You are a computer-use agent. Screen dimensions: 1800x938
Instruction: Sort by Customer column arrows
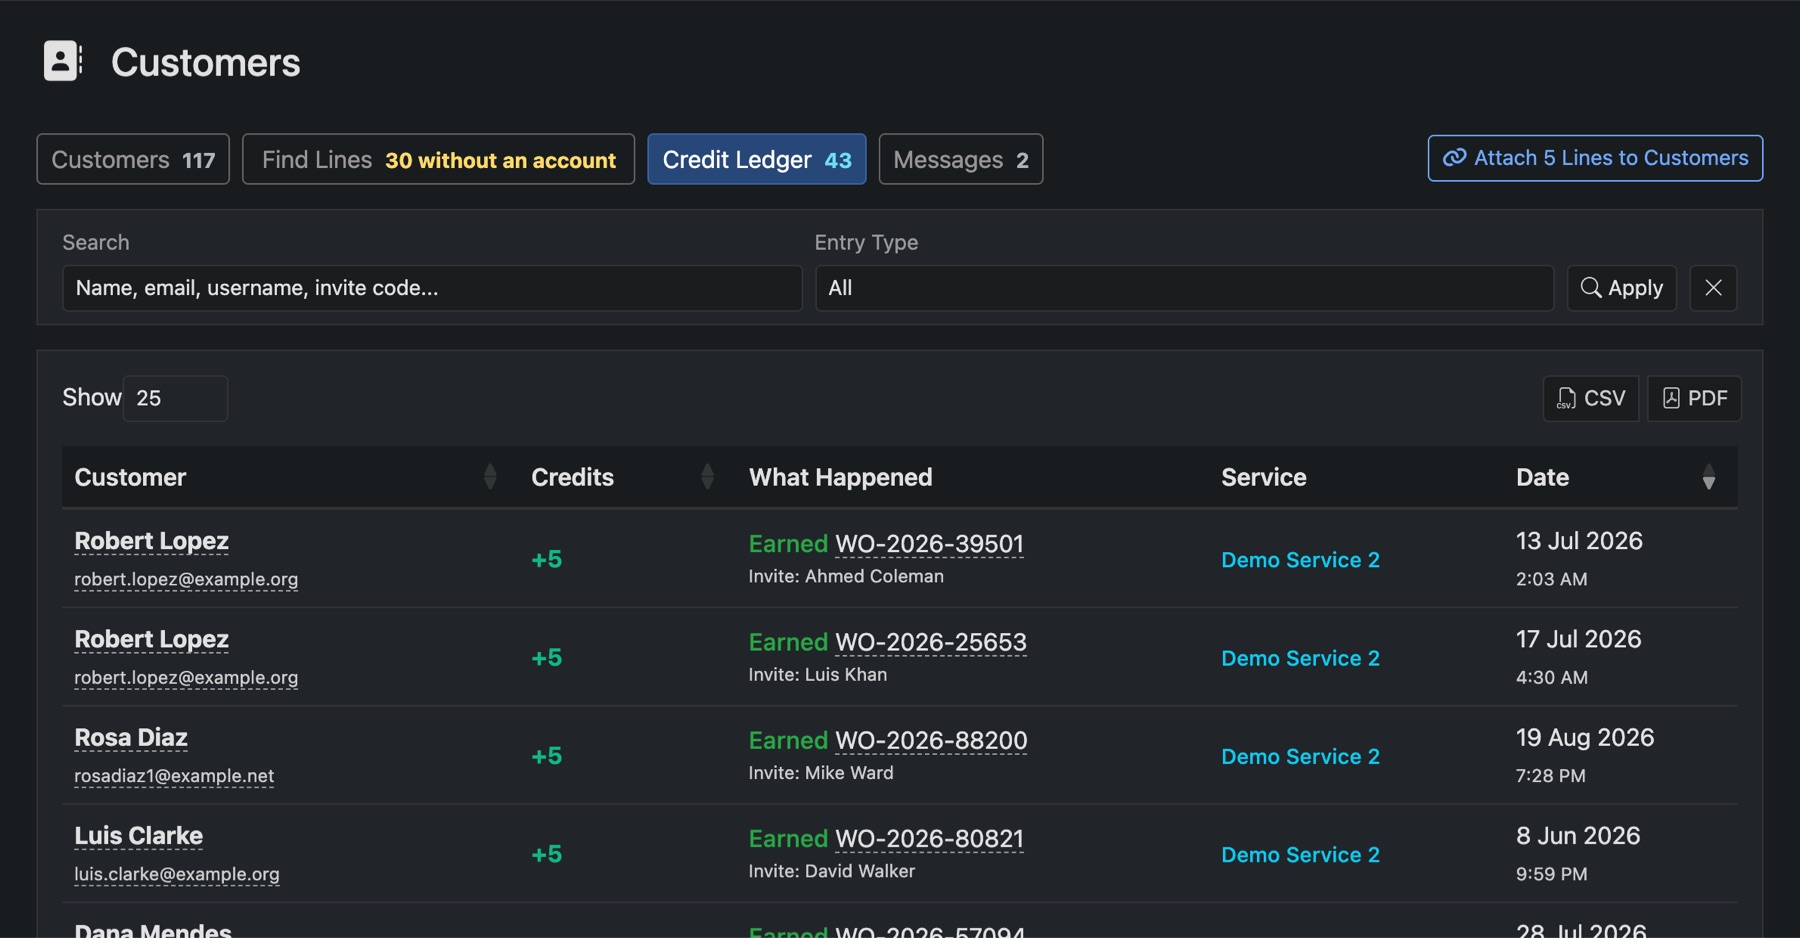tap(490, 477)
